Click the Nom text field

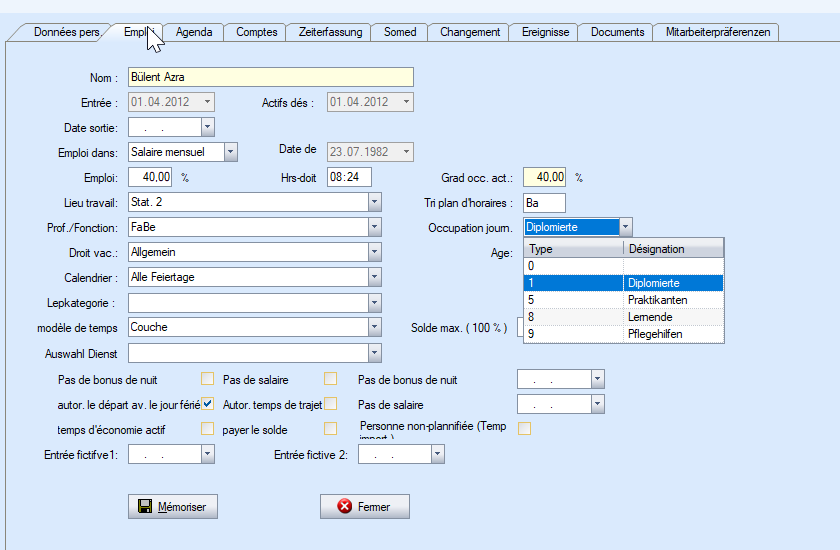click(x=270, y=77)
